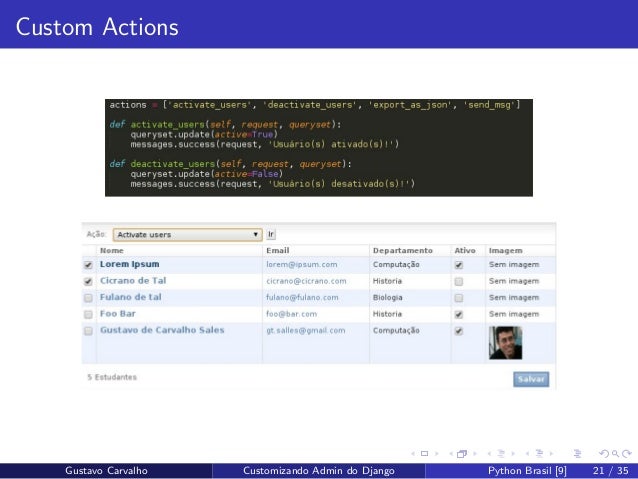Open the Foo Bar student link
The image size is (638, 479).
[118, 314]
